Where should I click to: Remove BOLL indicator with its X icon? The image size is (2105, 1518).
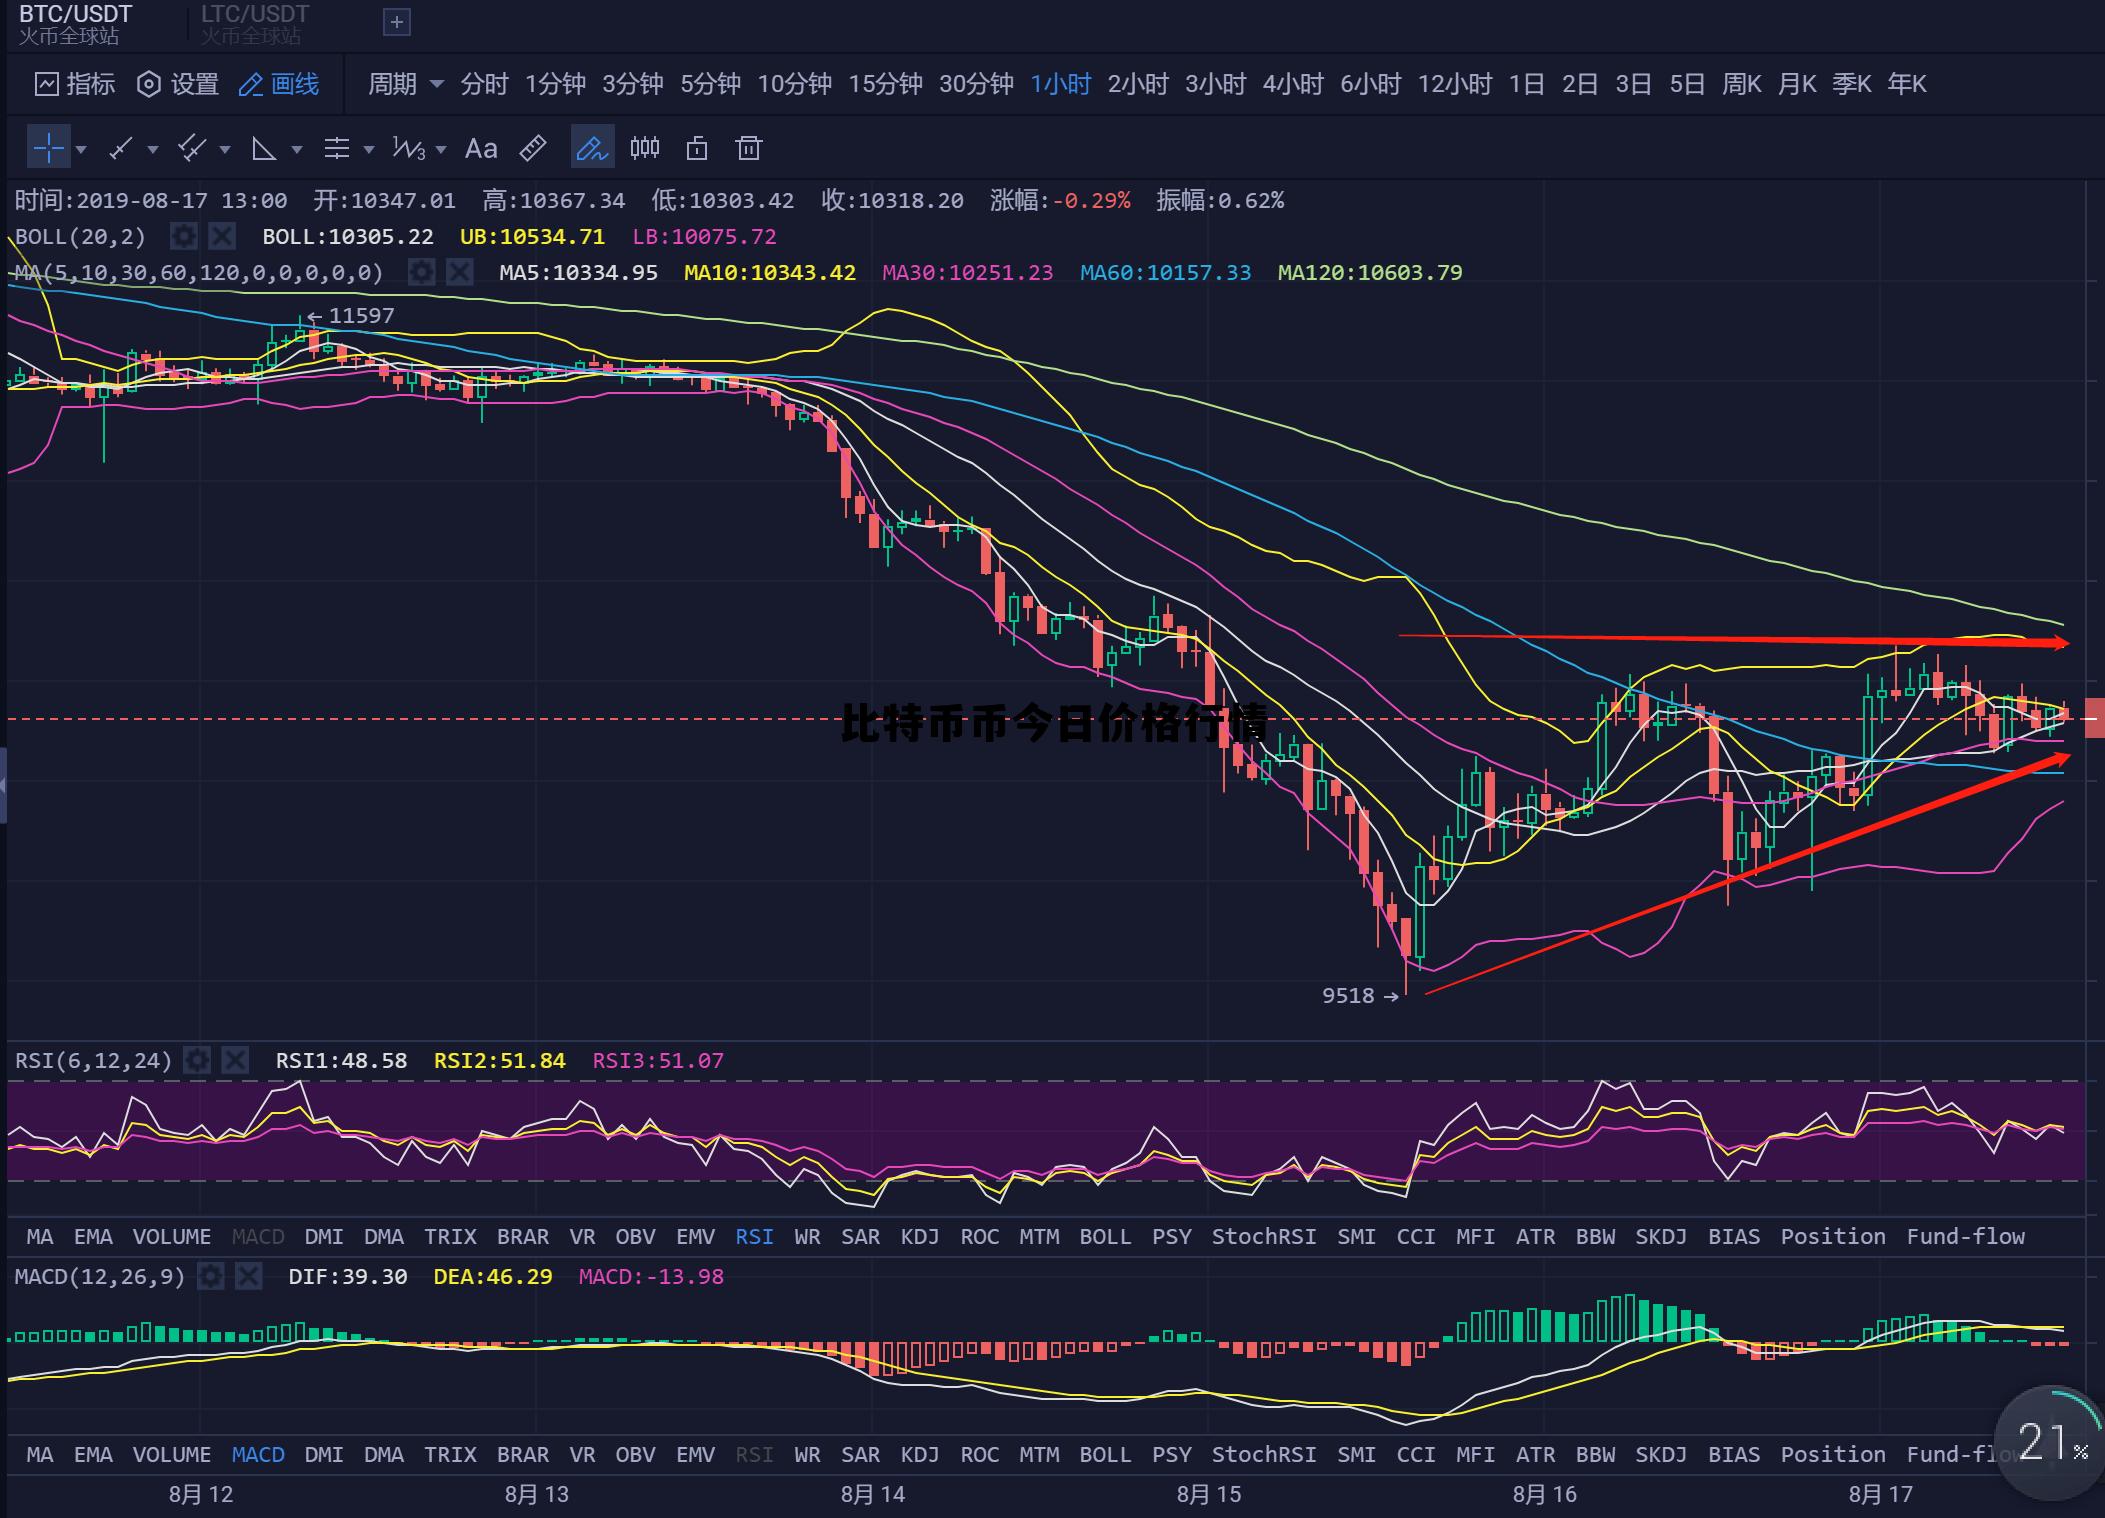click(222, 237)
